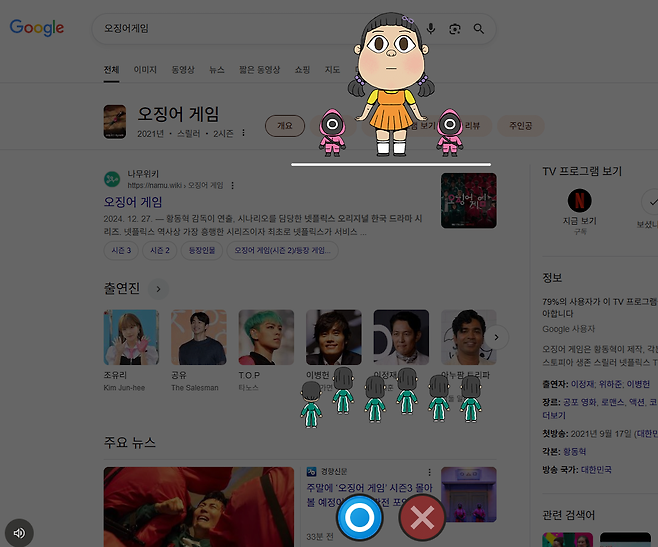Click the left pink guard character
The image size is (658, 547).
tap(332, 133)
